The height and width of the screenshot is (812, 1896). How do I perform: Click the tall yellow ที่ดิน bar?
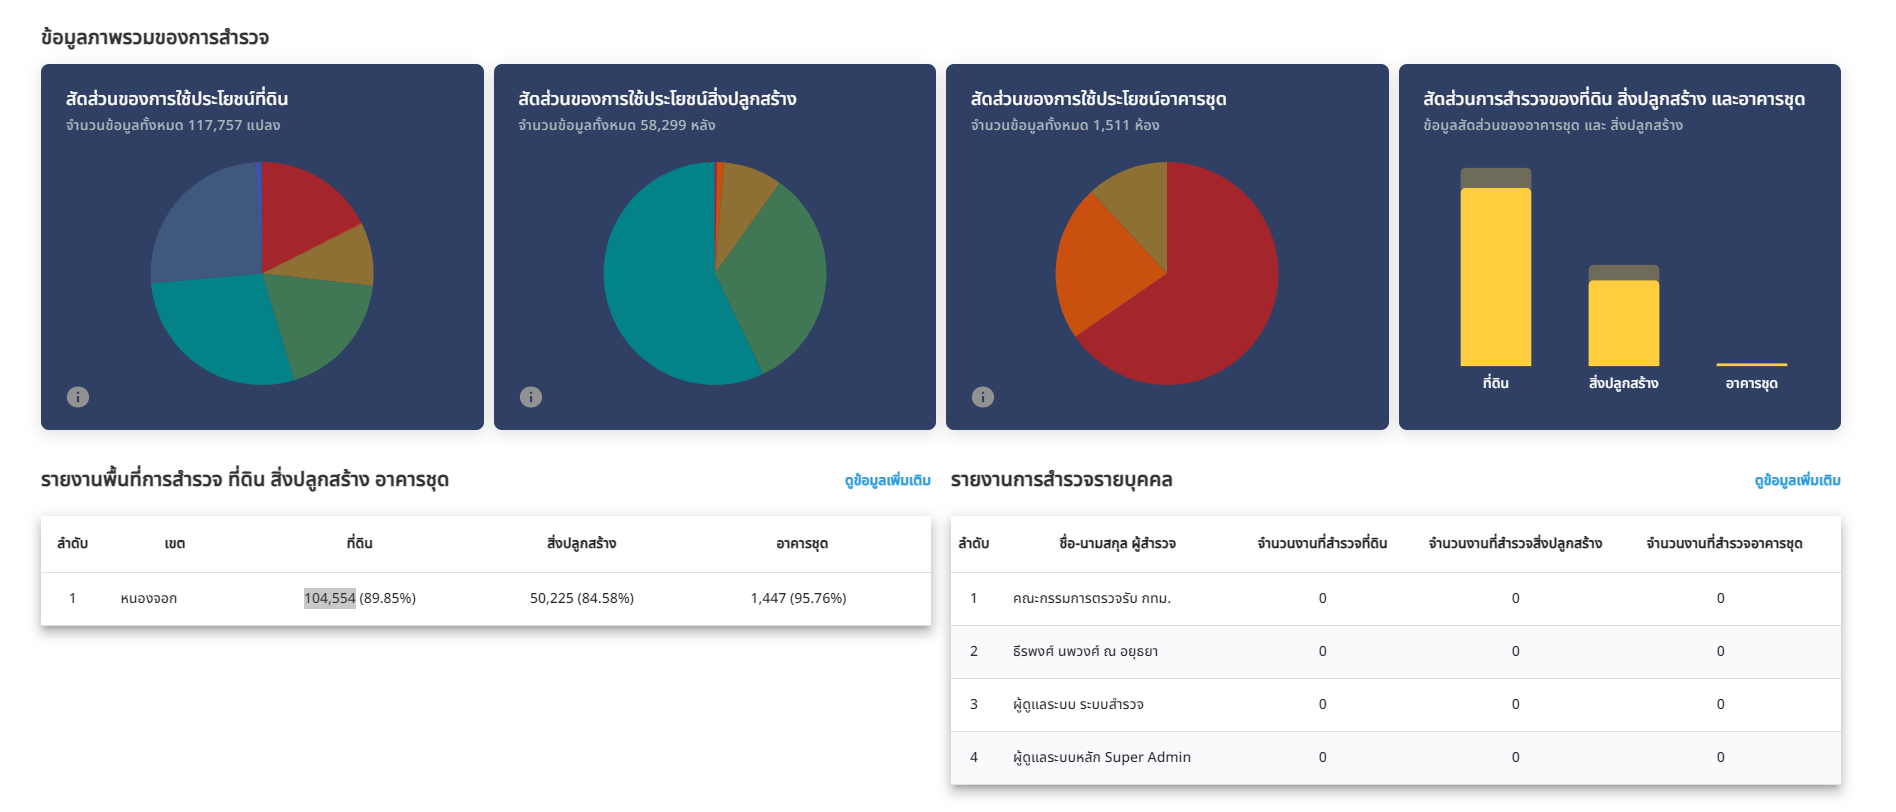1495,280
